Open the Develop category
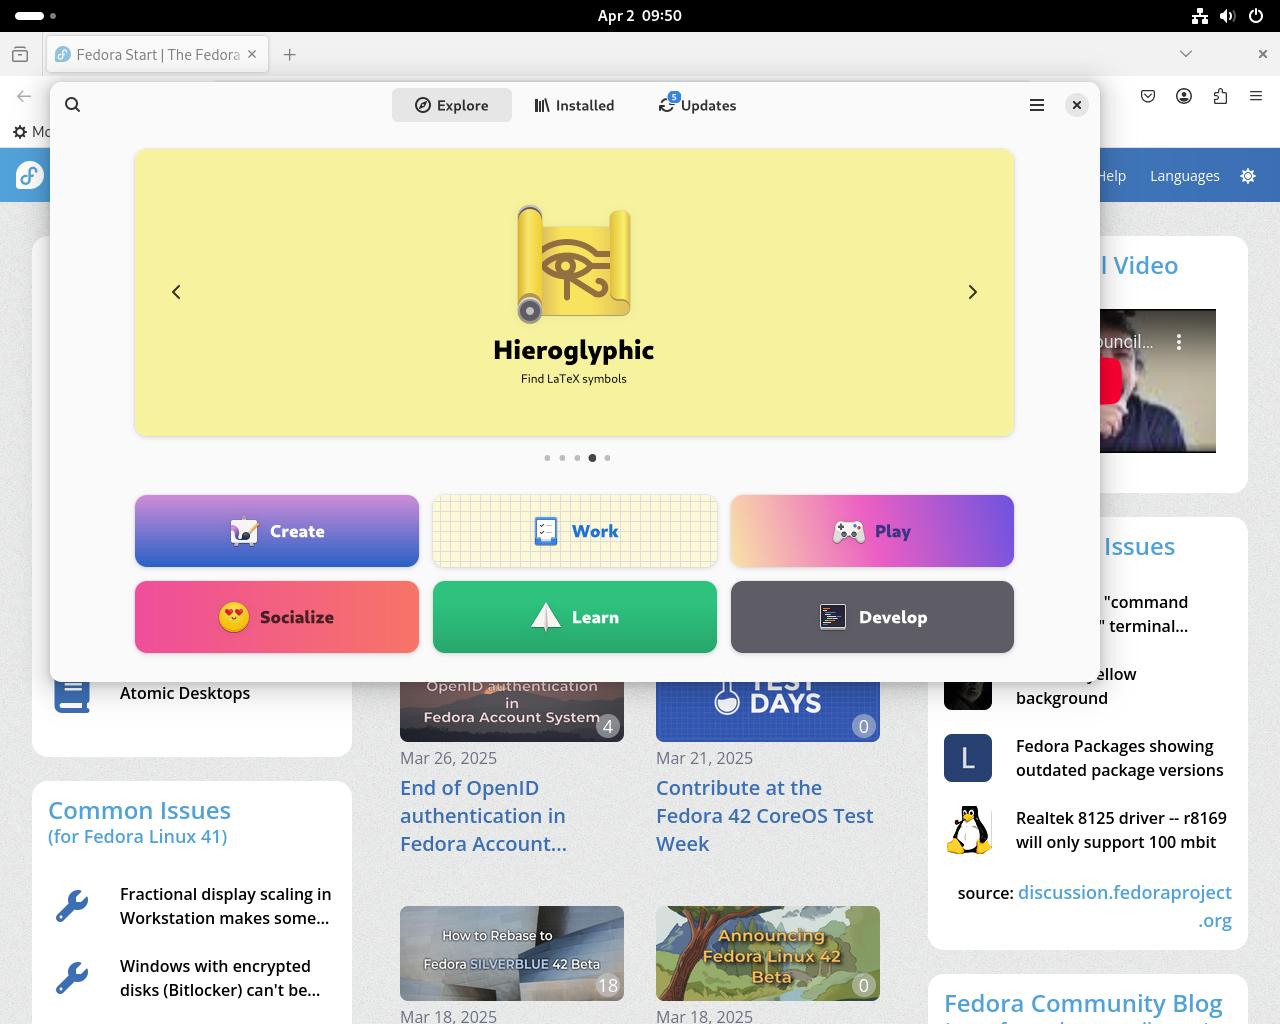 [x=872, y=617]
